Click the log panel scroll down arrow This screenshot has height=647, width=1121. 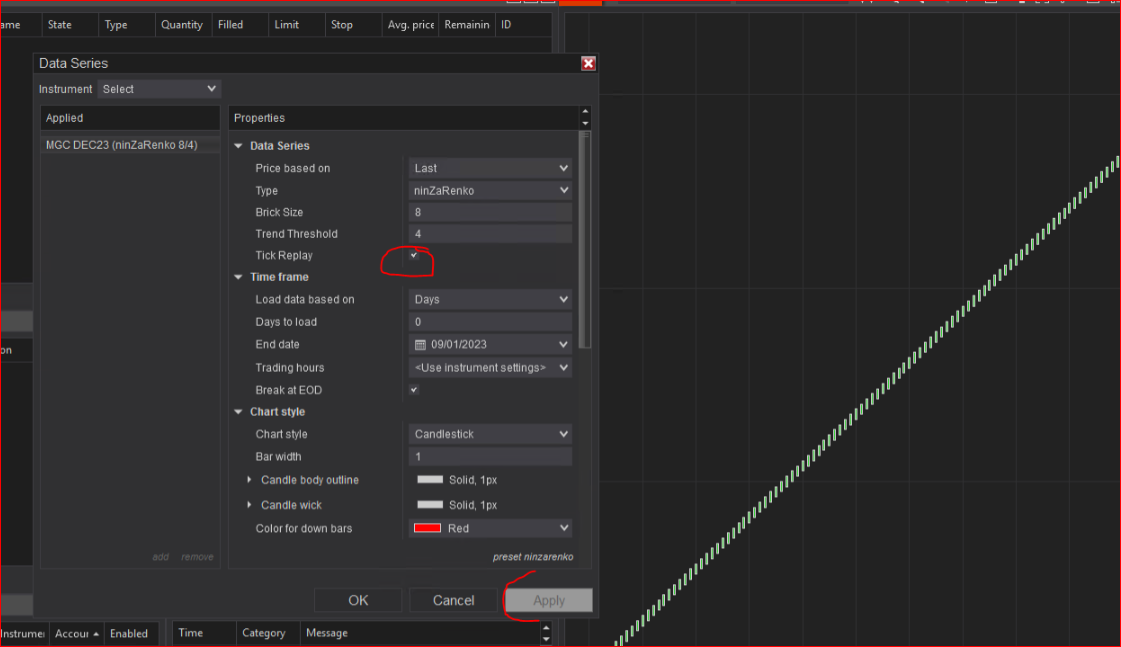tap(546, 639)
